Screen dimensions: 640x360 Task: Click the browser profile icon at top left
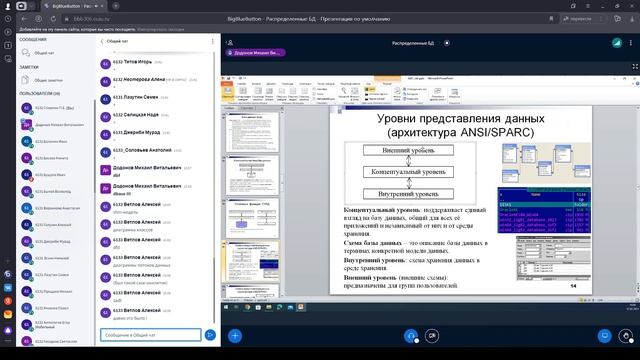tap(7, 6)
